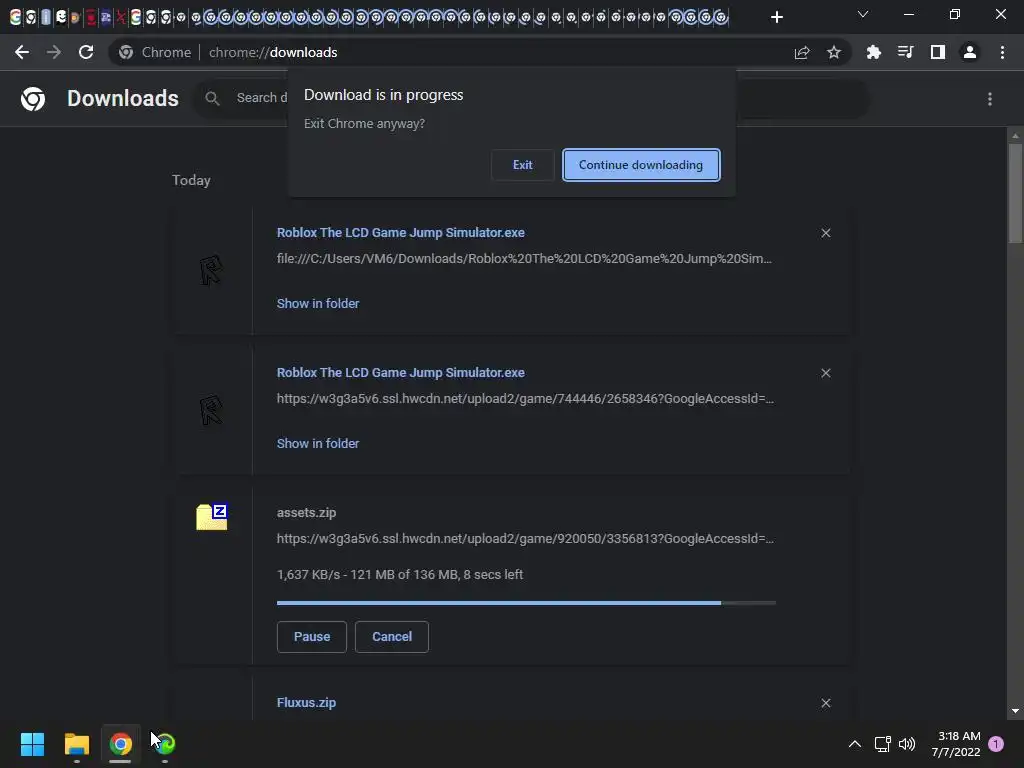Switch to the last tab before the plus

coord(721,17)
